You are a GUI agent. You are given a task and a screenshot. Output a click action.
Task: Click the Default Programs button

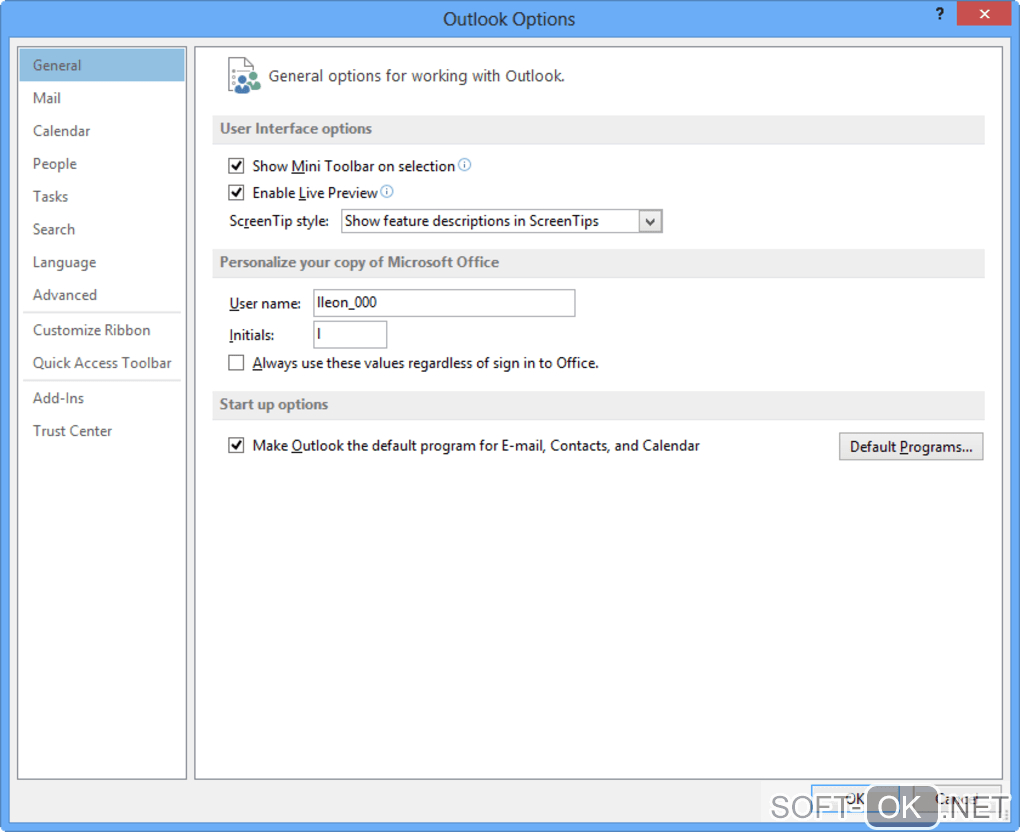911,446
